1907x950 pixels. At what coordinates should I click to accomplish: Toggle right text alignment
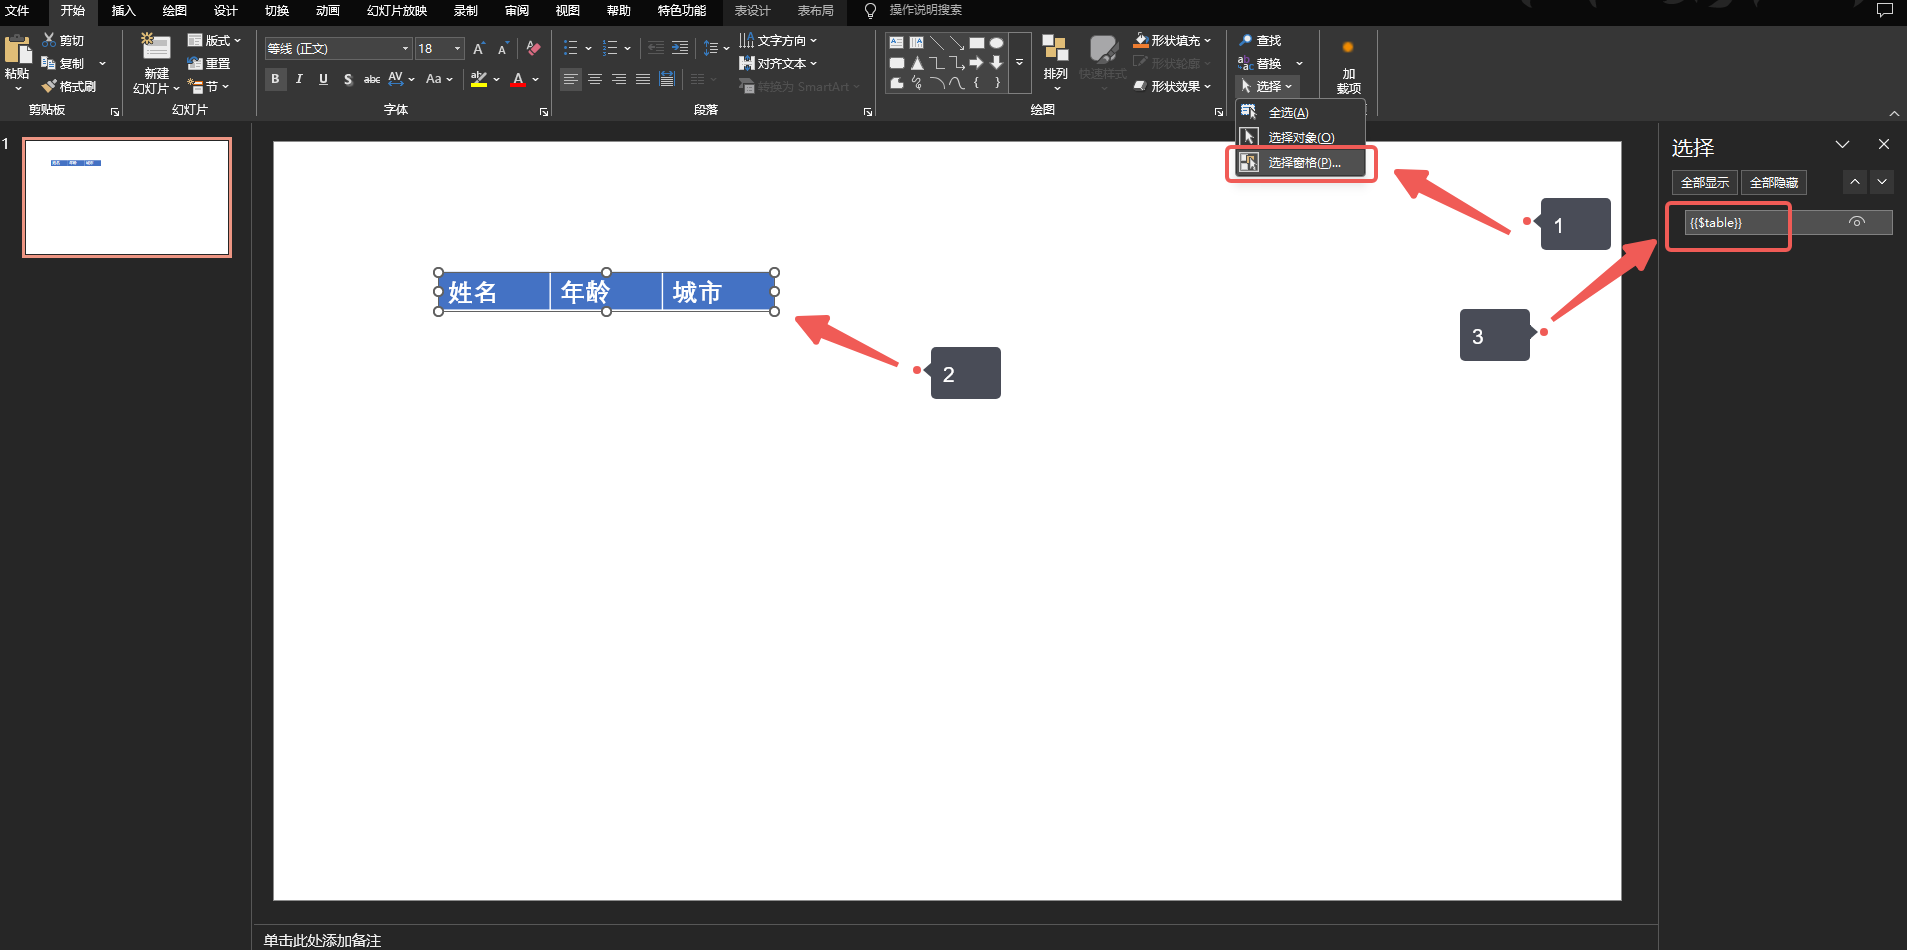(x=619, y=79)
